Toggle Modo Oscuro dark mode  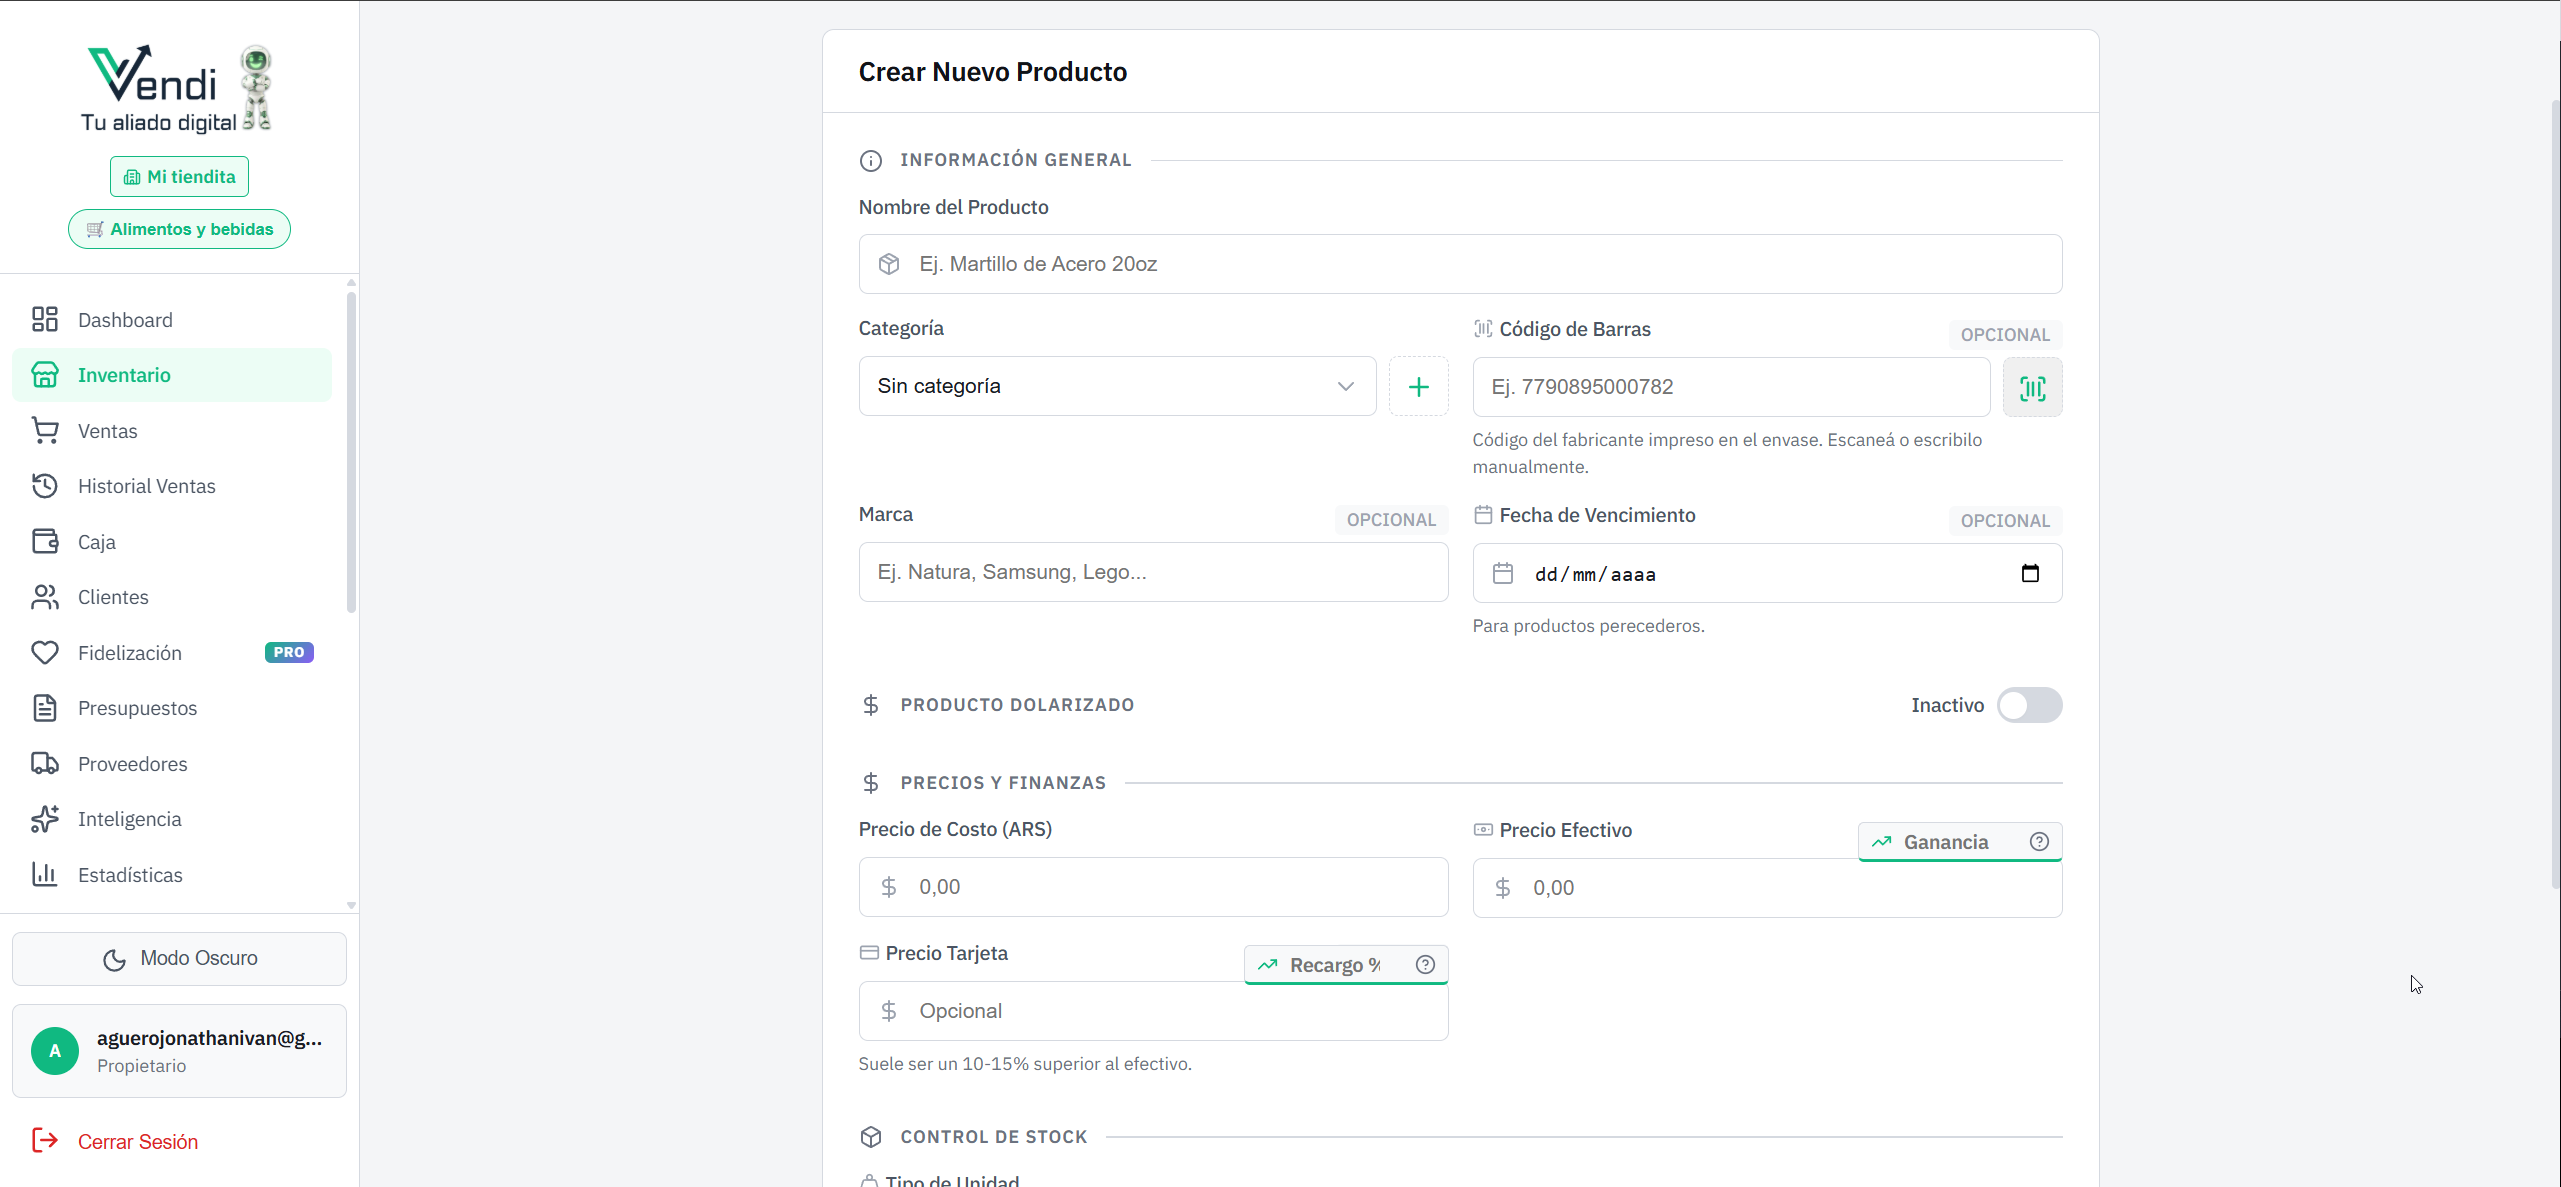click(179, 958)
